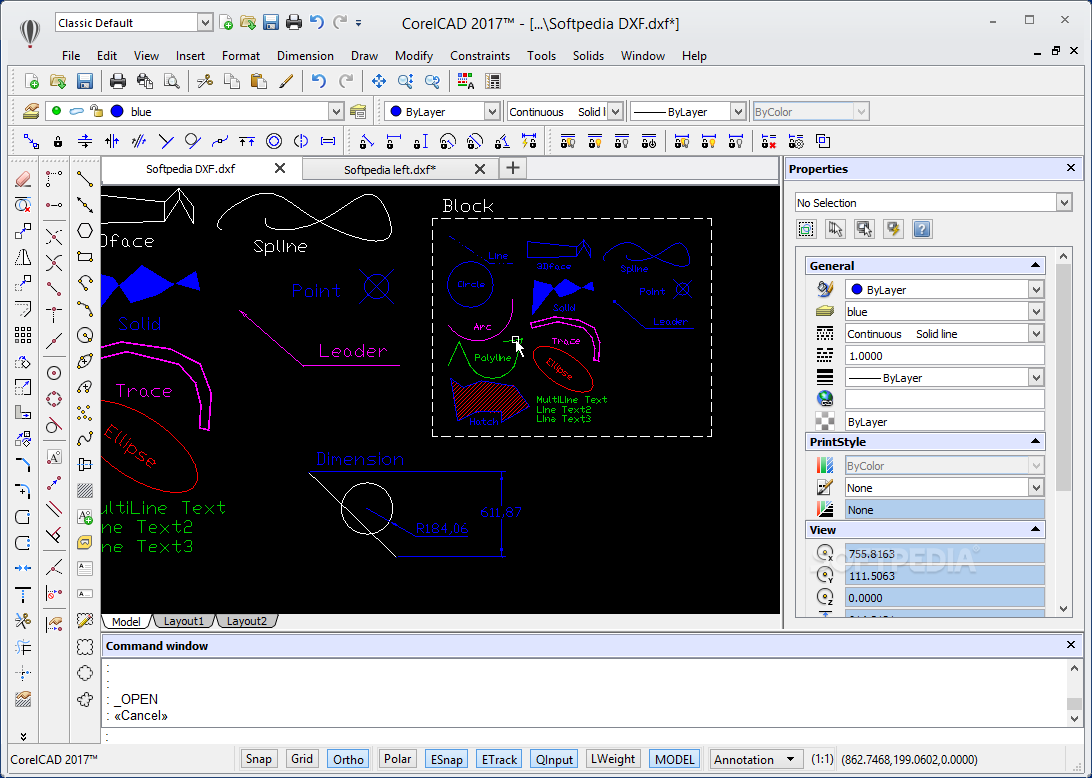Toggle Snap in status bar
1092x778 pixels.
coord(259,759)
